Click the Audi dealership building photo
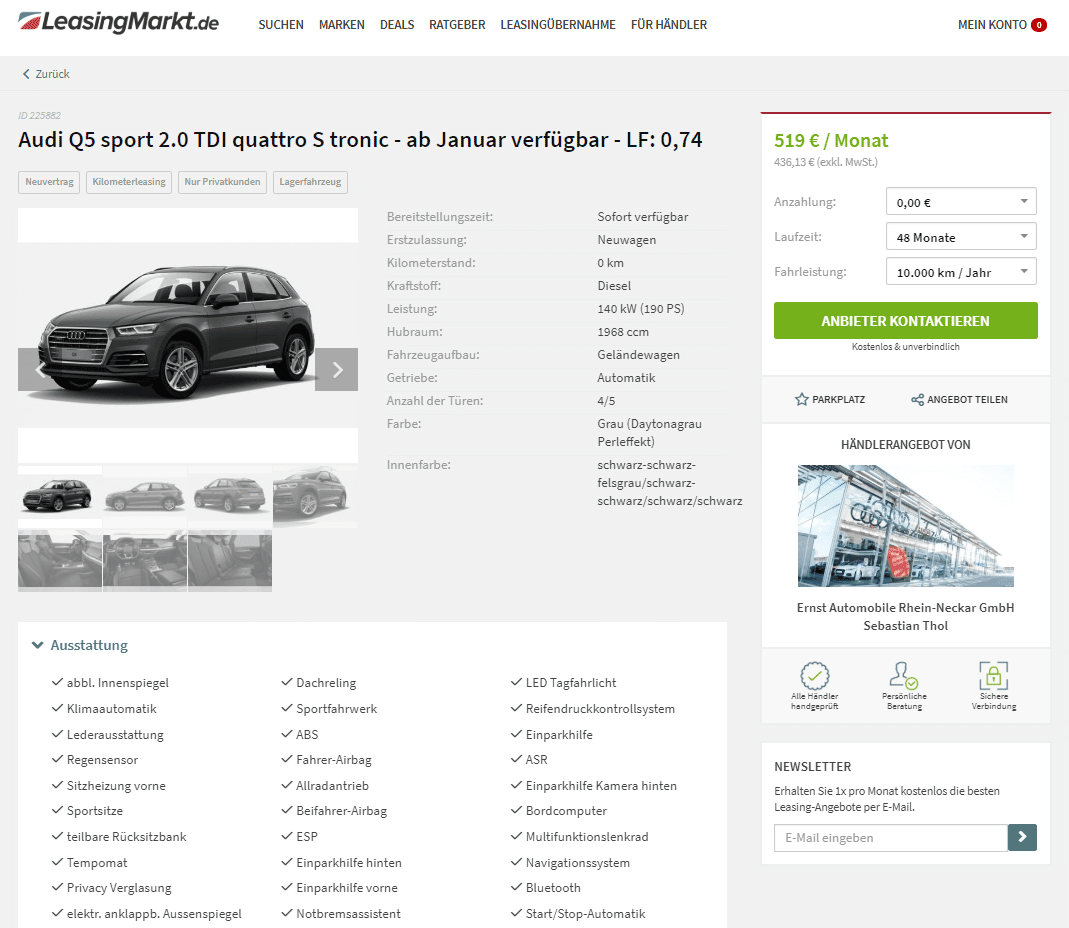 [905, 526]
